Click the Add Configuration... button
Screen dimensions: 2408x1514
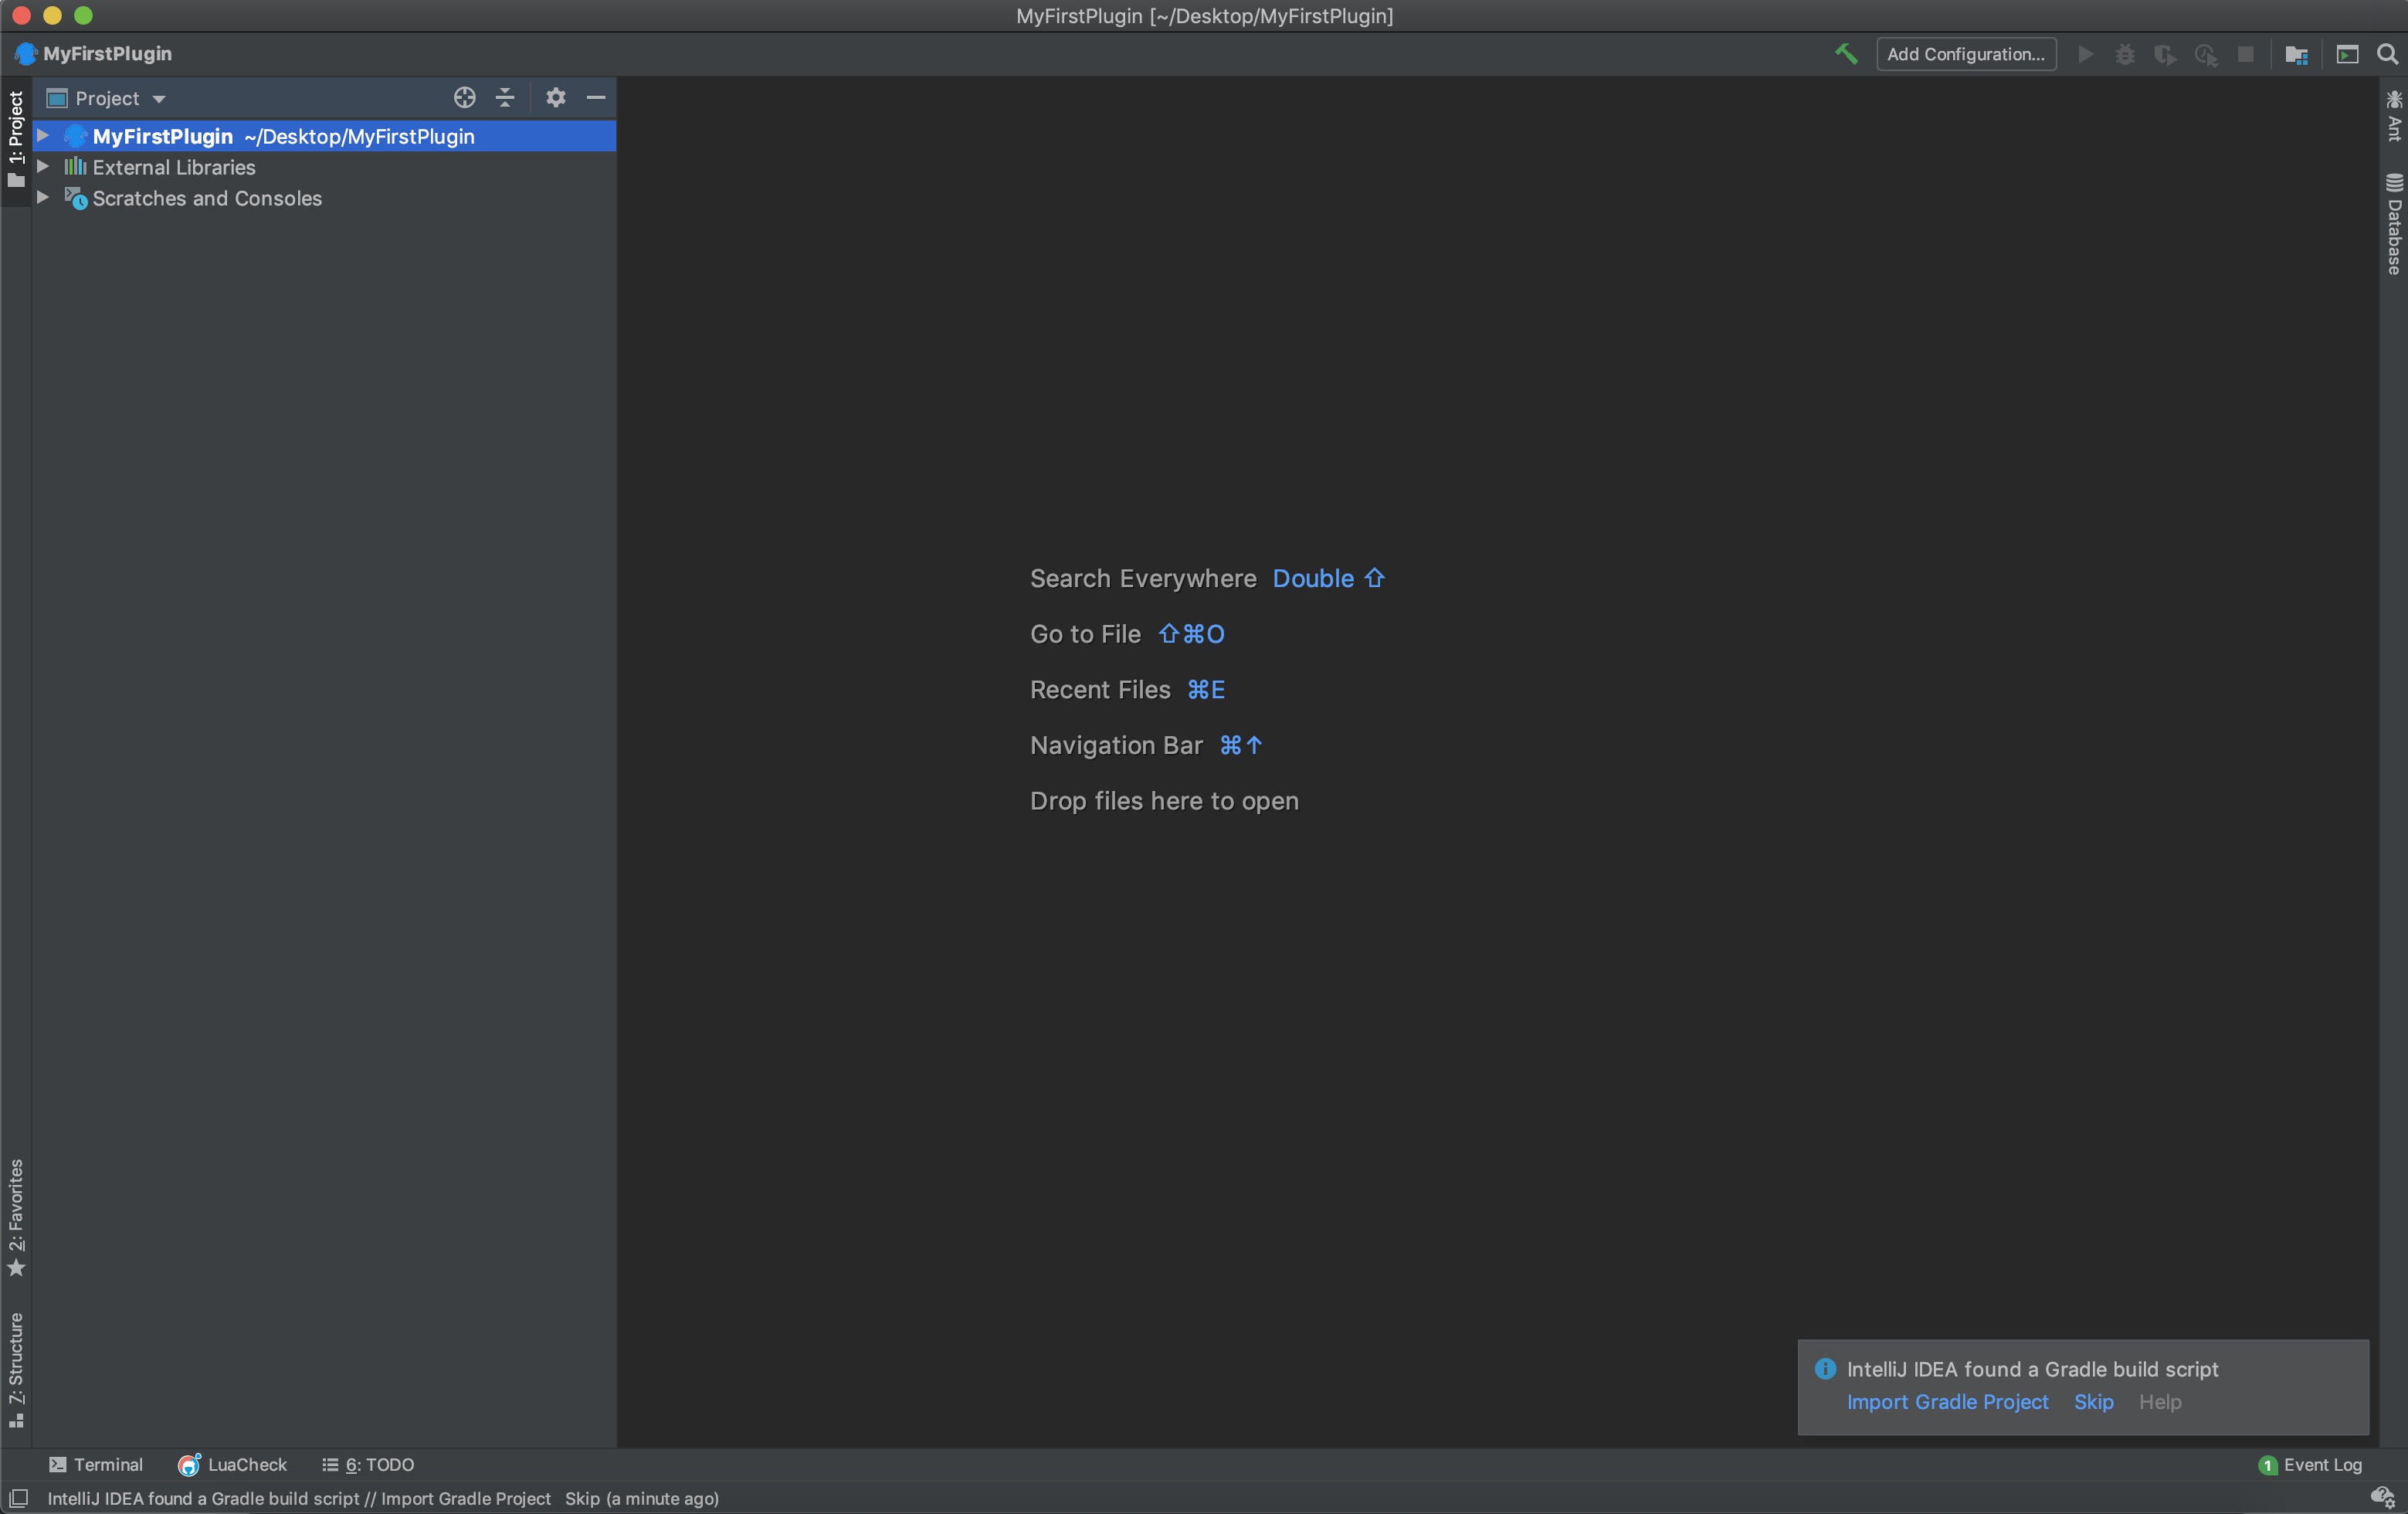tap(1965, 54)
